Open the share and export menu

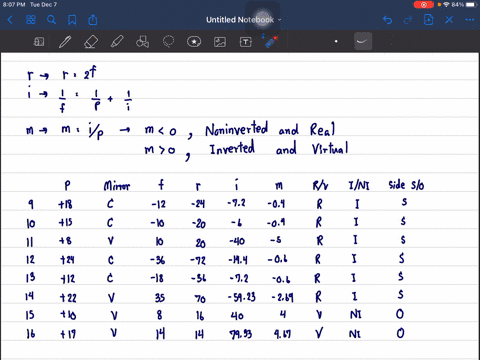coord(93,20)
